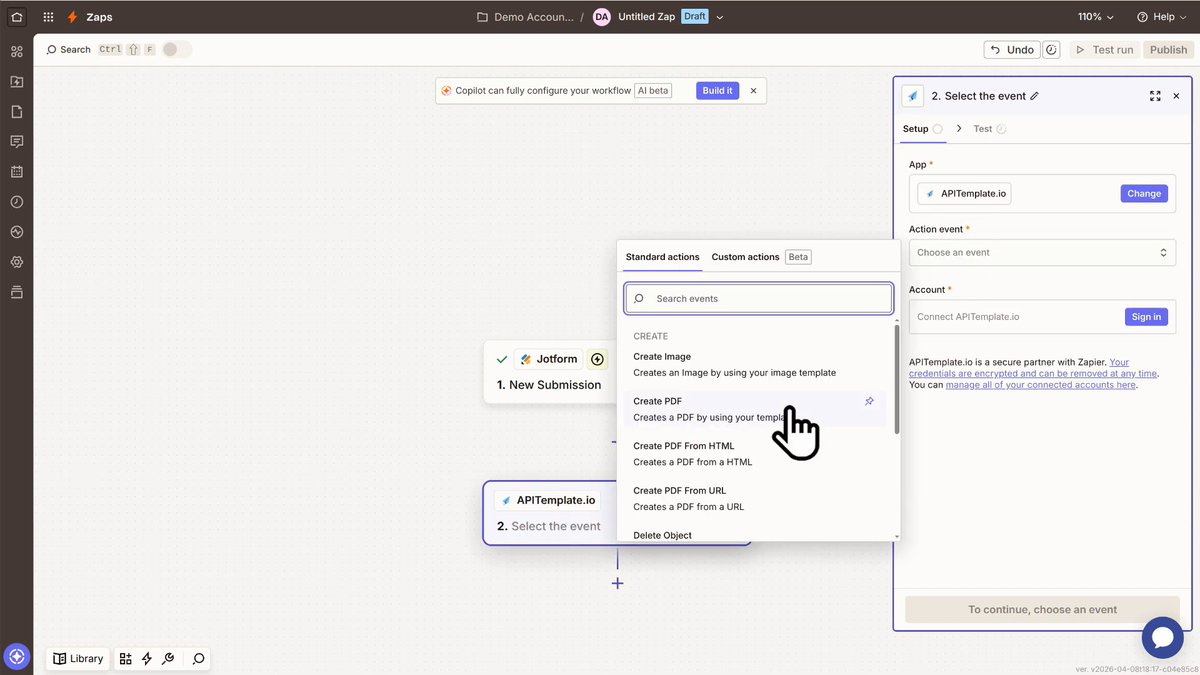Switch to the Custom actions tab
The width and height of the screenshot is (1200, 675).
[x=745, y=256]
